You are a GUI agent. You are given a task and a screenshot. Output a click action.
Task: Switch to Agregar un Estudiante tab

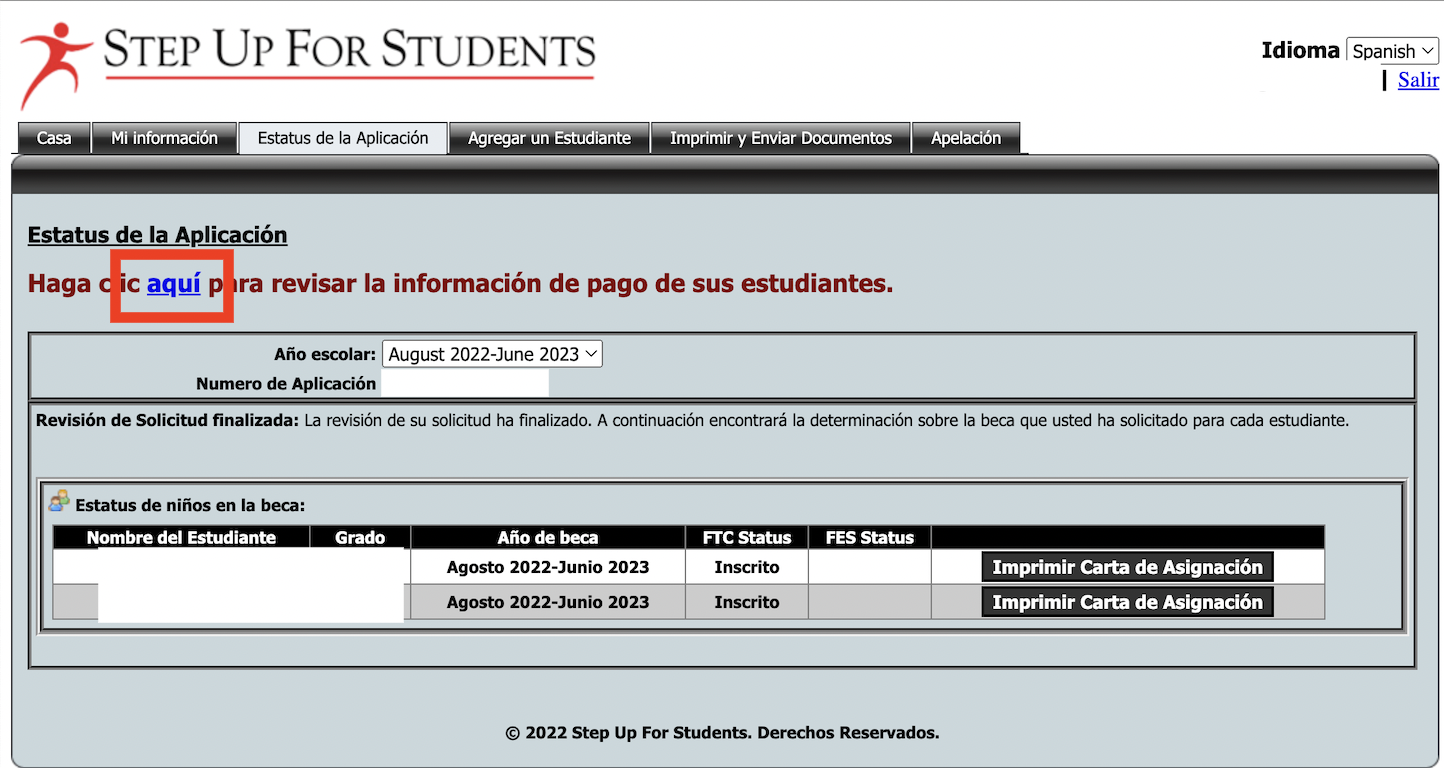(549, 138)
